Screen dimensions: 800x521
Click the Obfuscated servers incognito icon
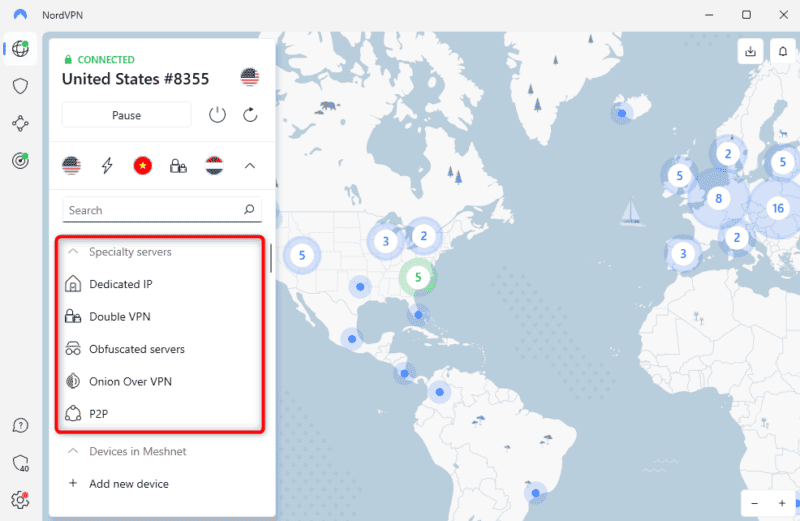pos(73,349)
